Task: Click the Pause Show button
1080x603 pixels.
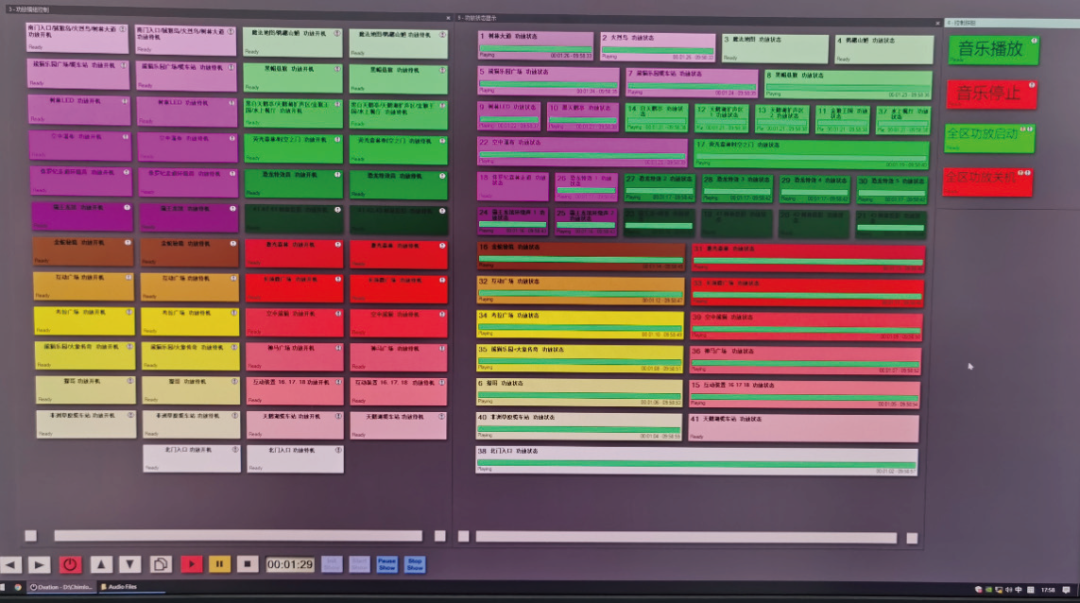Action: 387,565
